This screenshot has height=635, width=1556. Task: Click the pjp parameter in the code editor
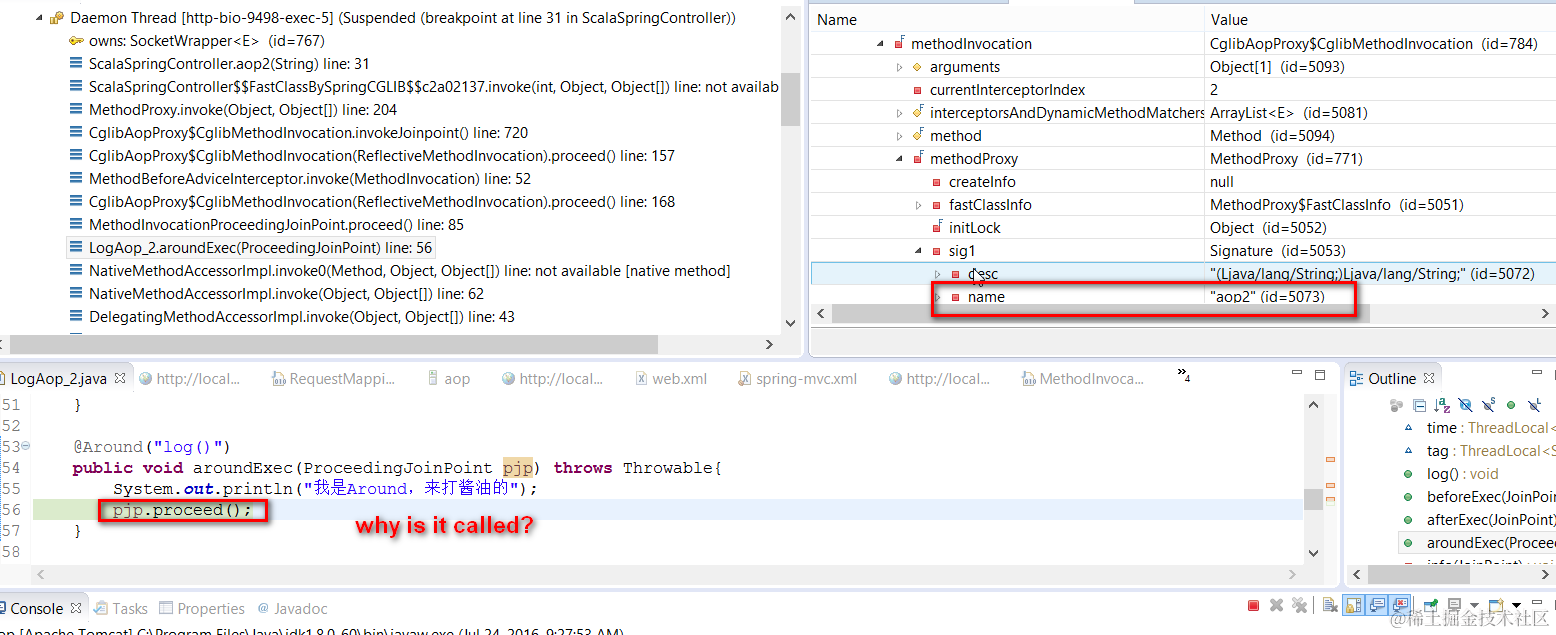(x=517, y=468)
